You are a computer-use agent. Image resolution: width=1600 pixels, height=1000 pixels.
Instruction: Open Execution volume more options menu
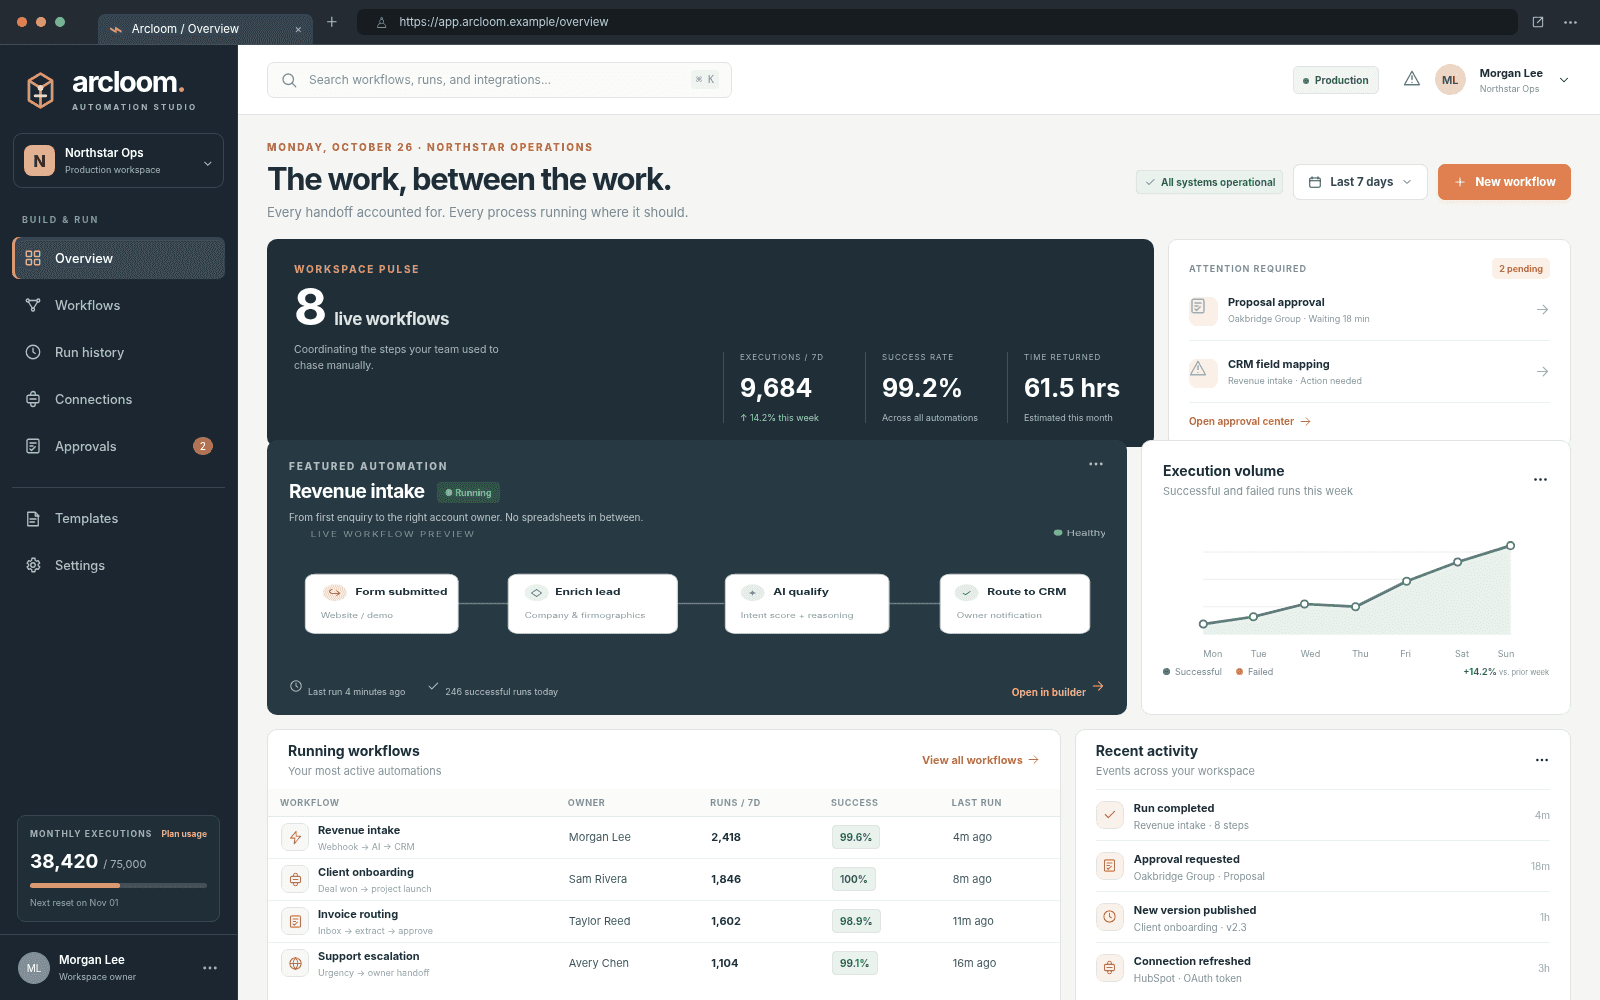(x=1540, y=480)
